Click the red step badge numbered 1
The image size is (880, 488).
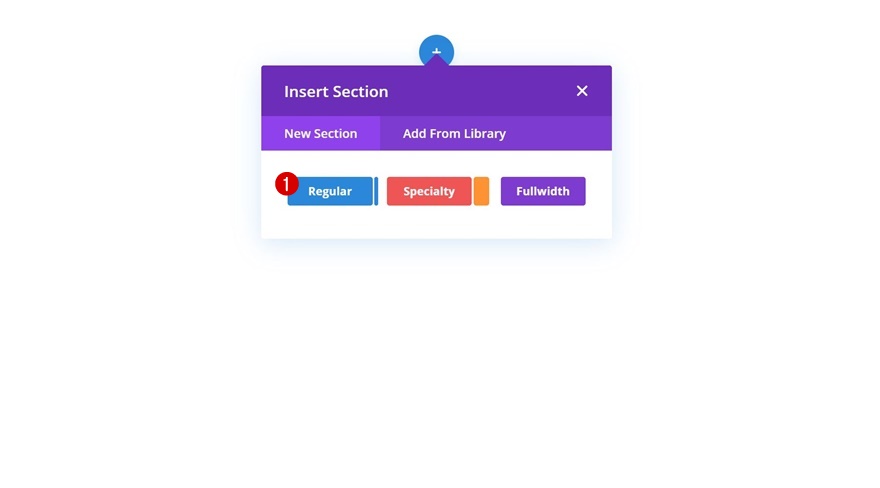point(287,184)
